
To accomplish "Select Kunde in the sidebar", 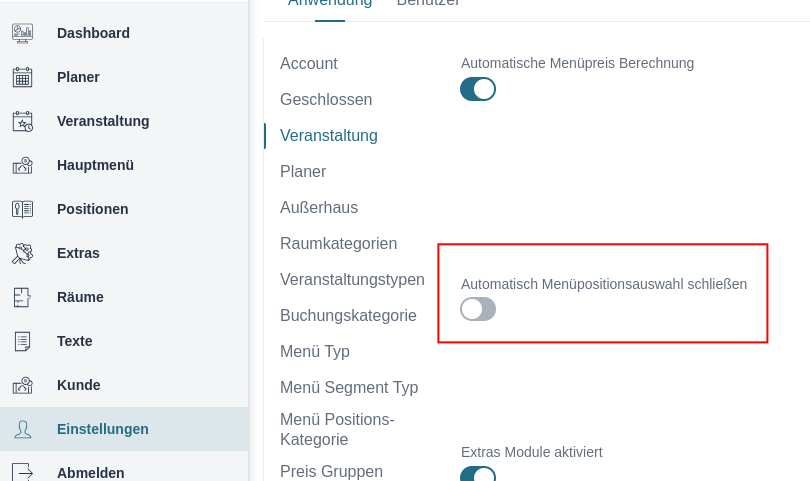I will pos(79,385).
